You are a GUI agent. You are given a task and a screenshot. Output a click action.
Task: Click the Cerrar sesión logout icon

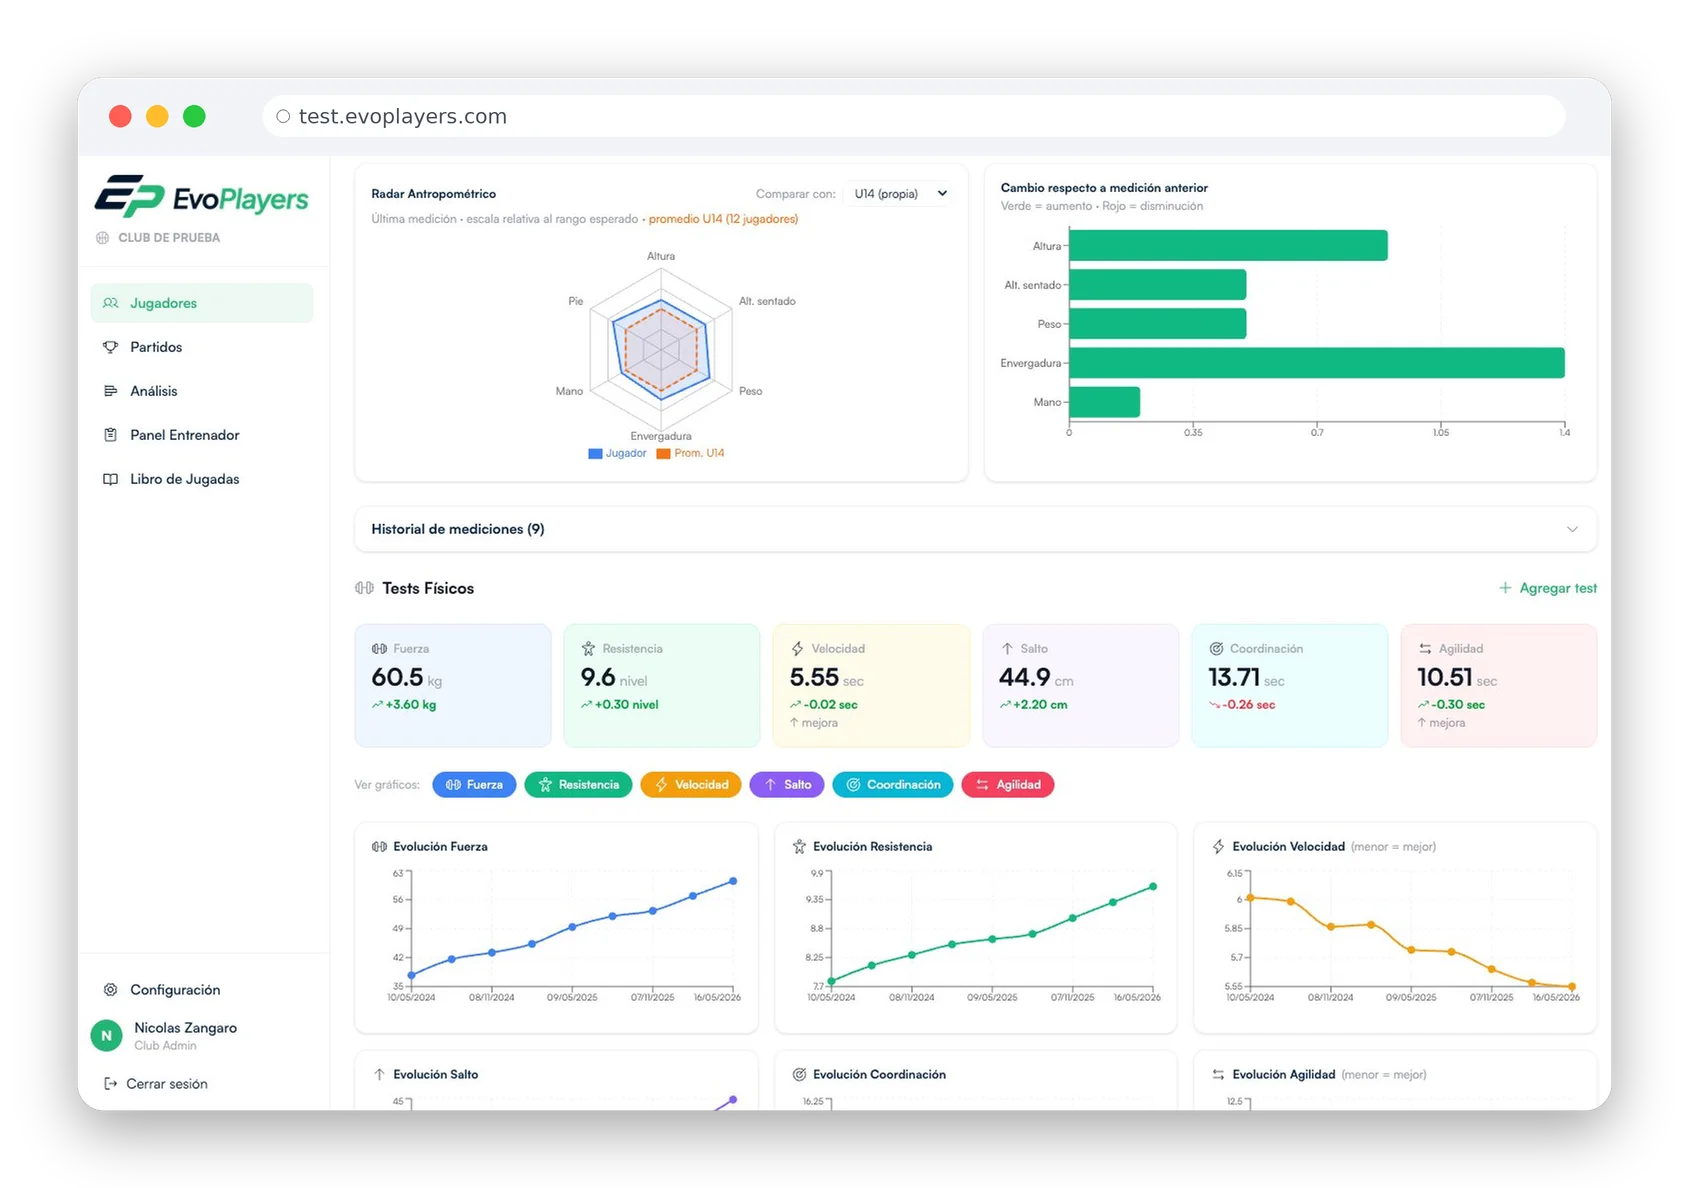(x=111, y=1084)
